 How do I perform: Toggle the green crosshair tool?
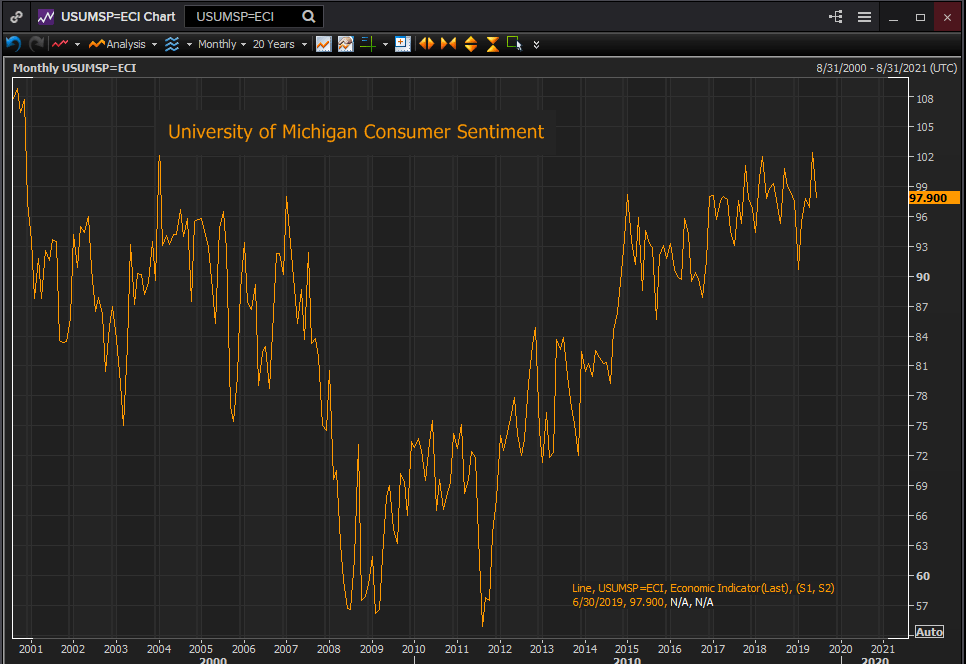pyautogui.click(x=367, y=44)
